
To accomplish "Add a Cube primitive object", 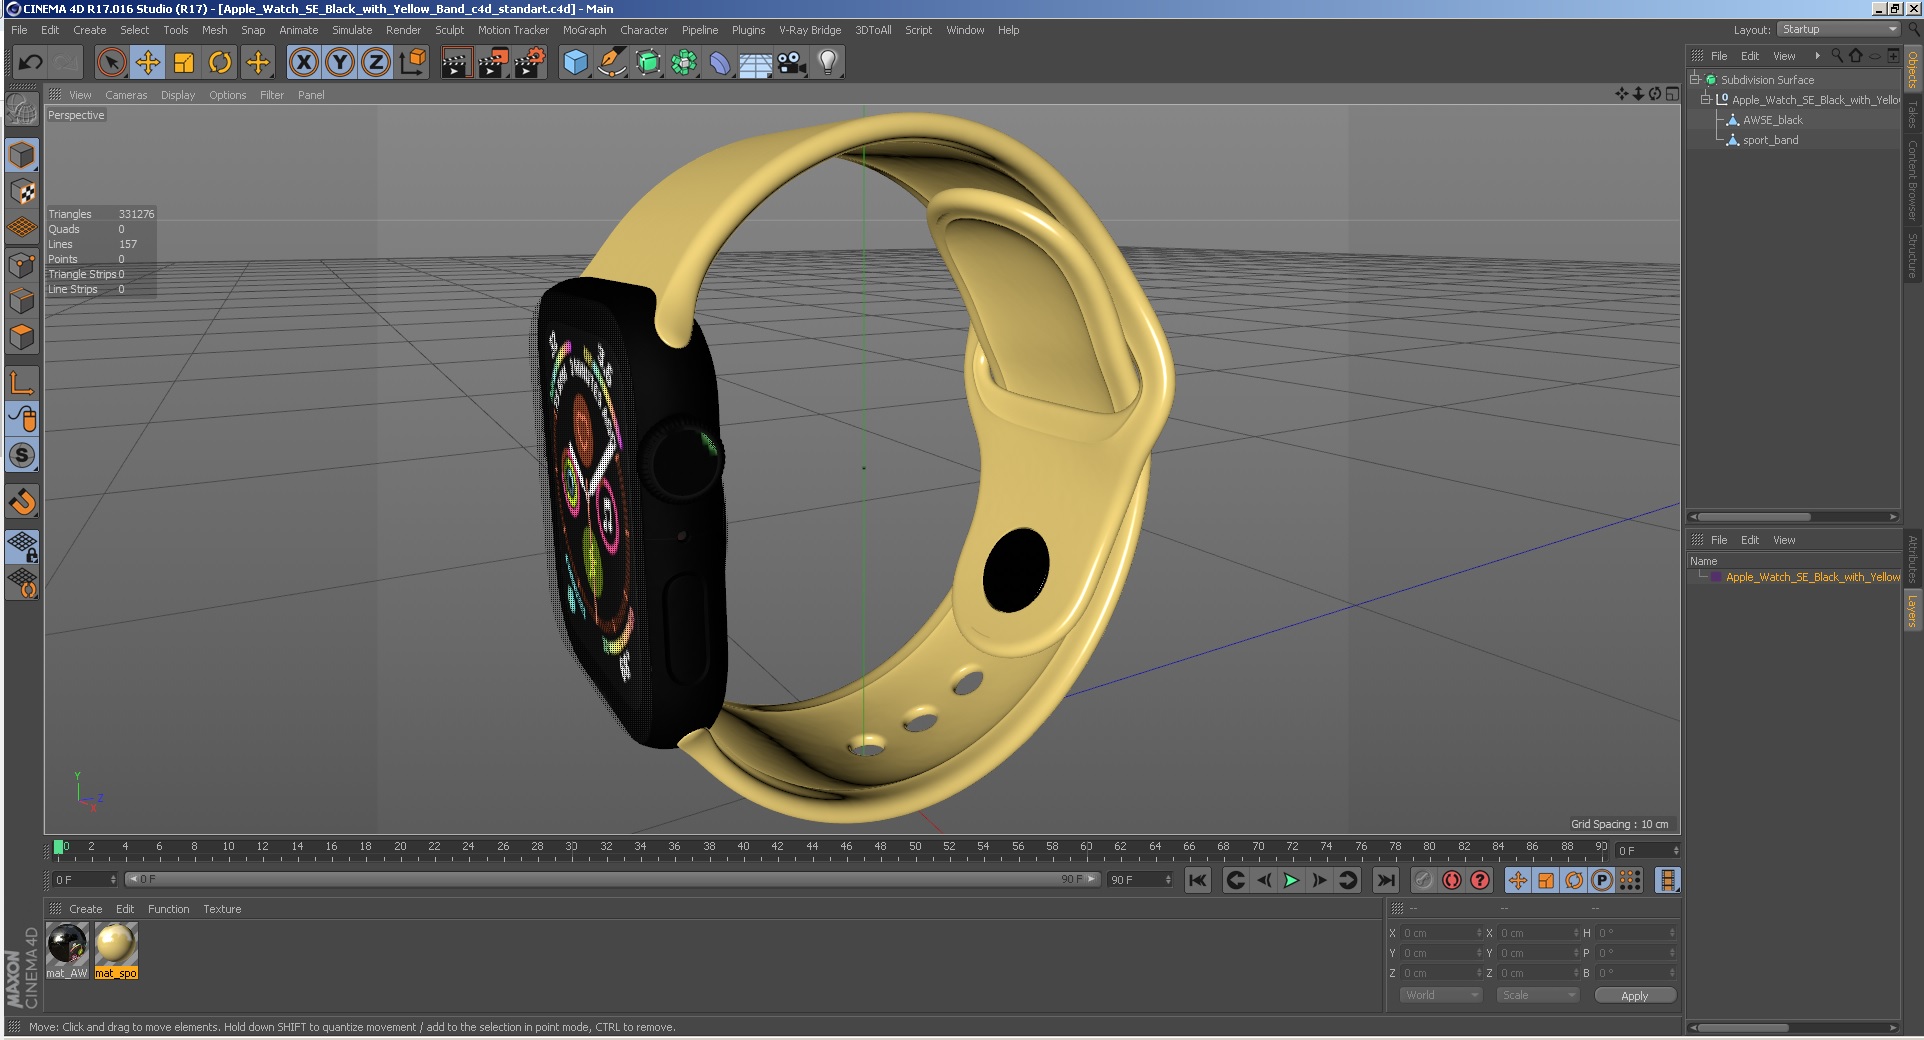I will point(575,63).
